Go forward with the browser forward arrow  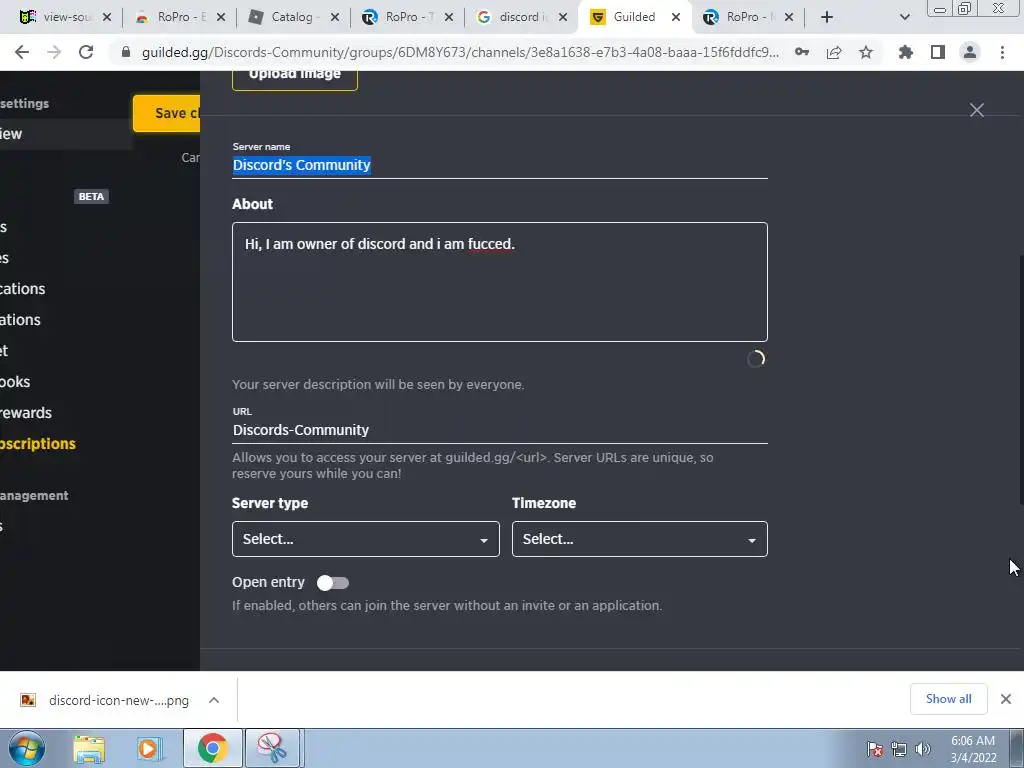point(54,52)
